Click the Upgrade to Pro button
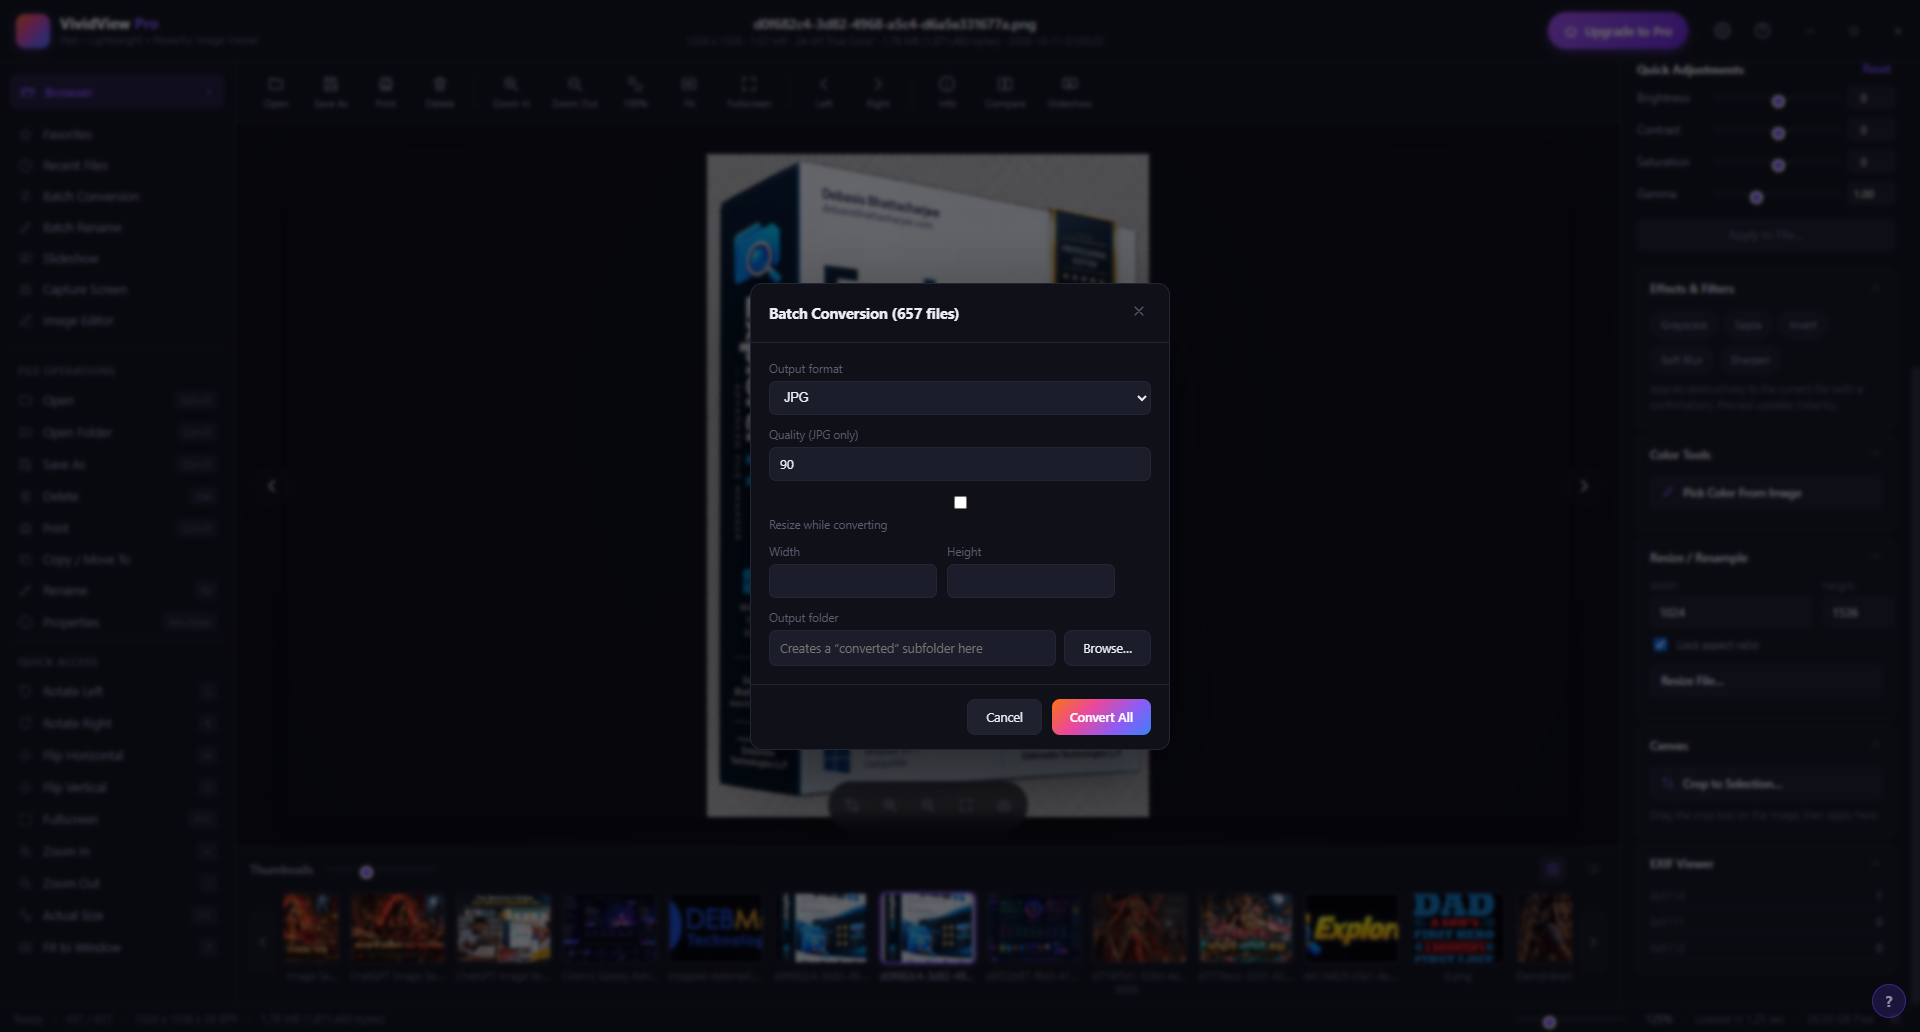 [x=1617, y=32]
